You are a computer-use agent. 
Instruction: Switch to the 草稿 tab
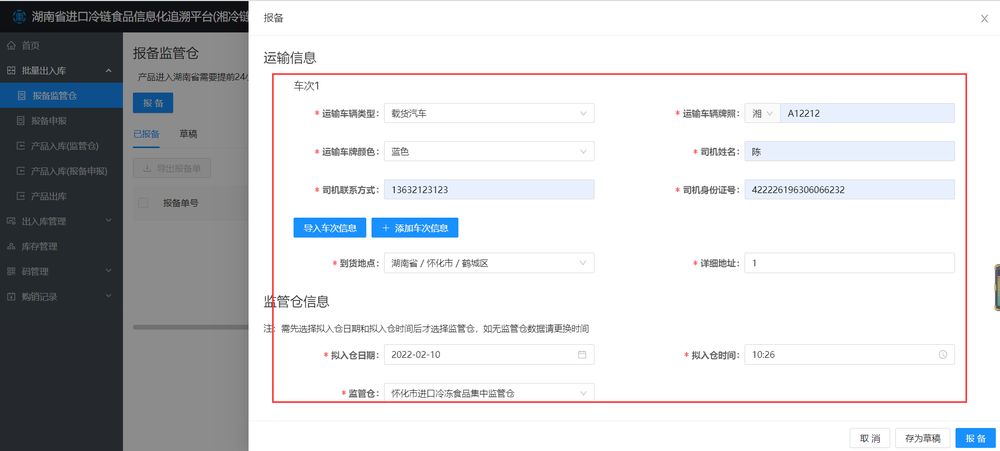click(188, 134)
